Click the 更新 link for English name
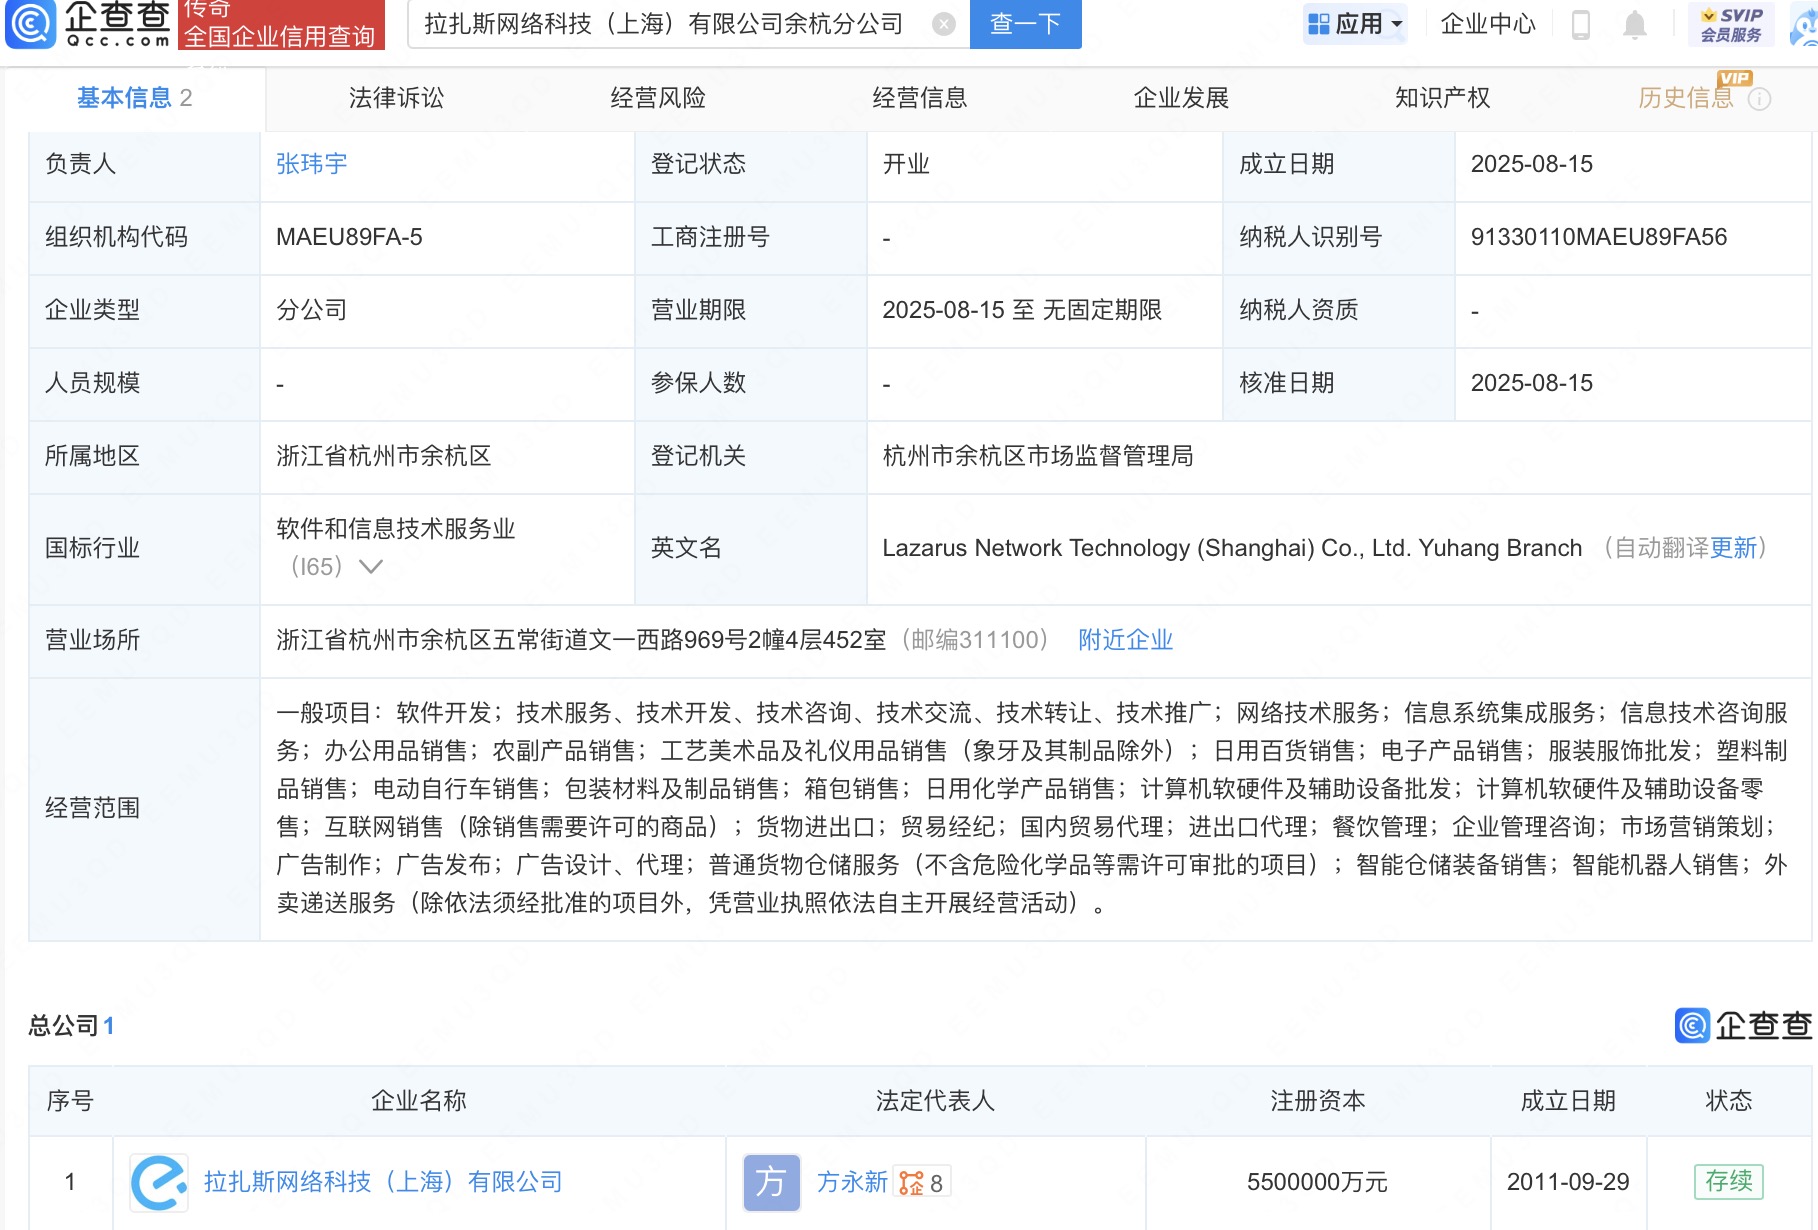This screenshot has height=1230, width=1818. (1734, 548)
